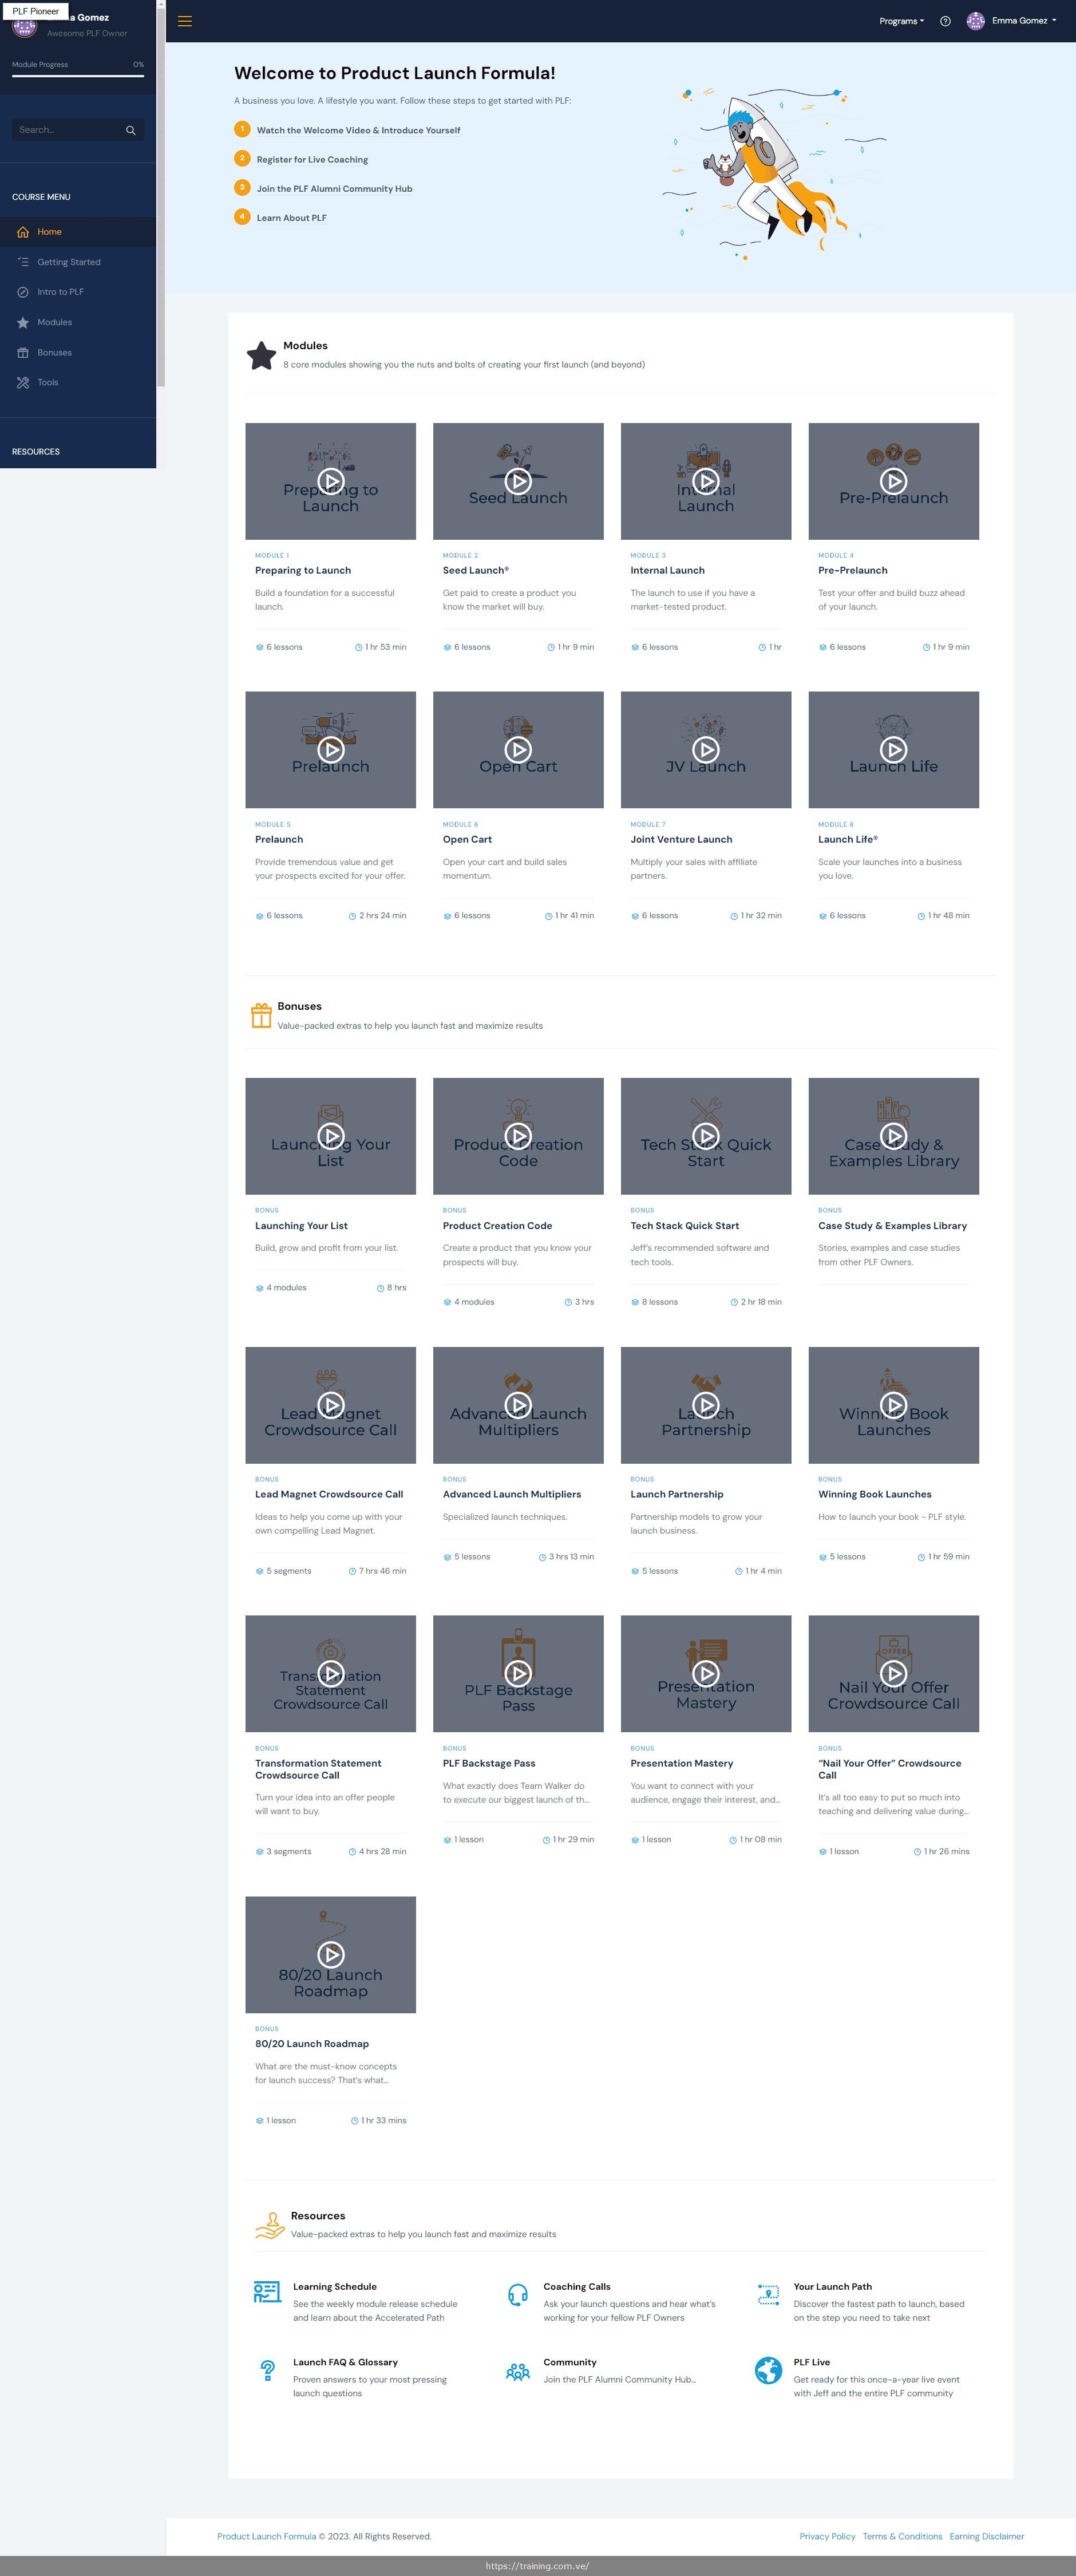Screen dimensions: 1076x2576
Task: Click the help question mark icon
Action: pyautogui.click(x=945, y=21)
